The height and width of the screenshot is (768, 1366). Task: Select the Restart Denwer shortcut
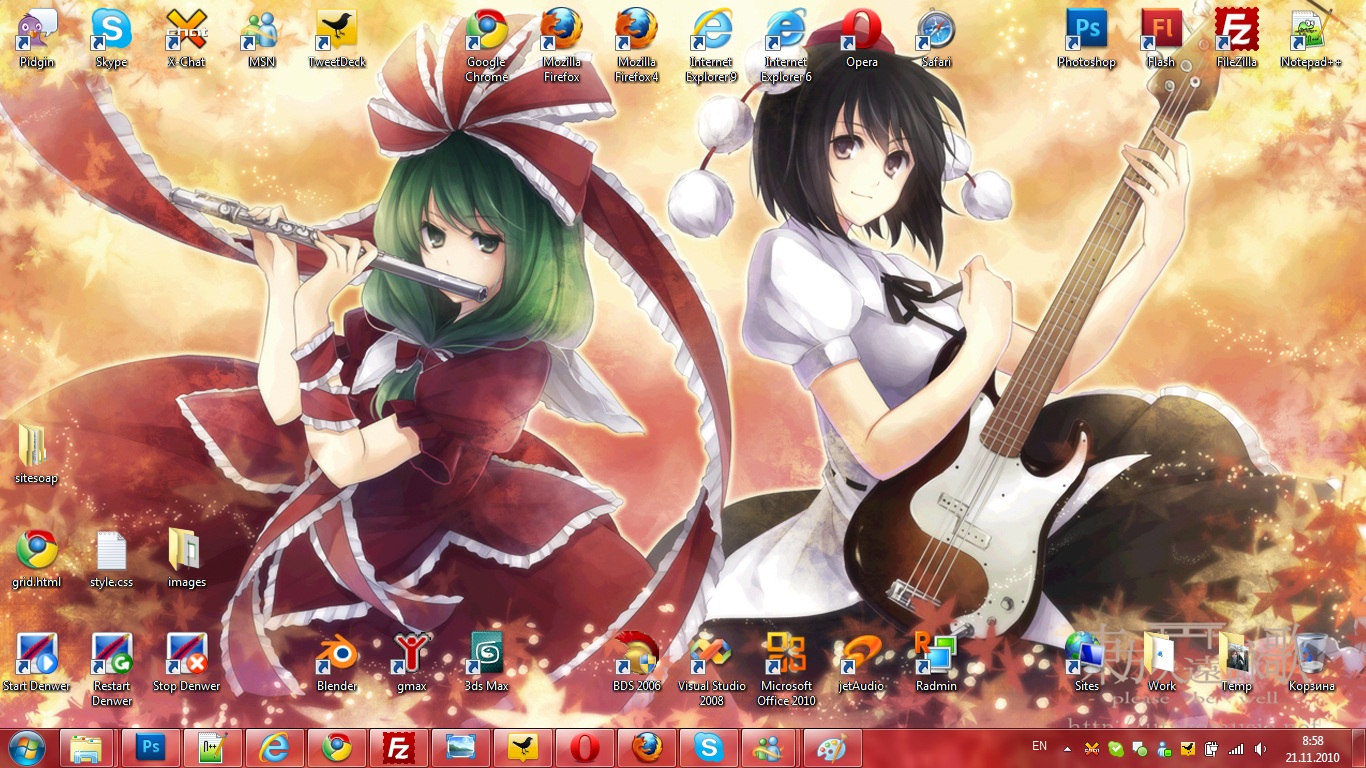[111, 670]
